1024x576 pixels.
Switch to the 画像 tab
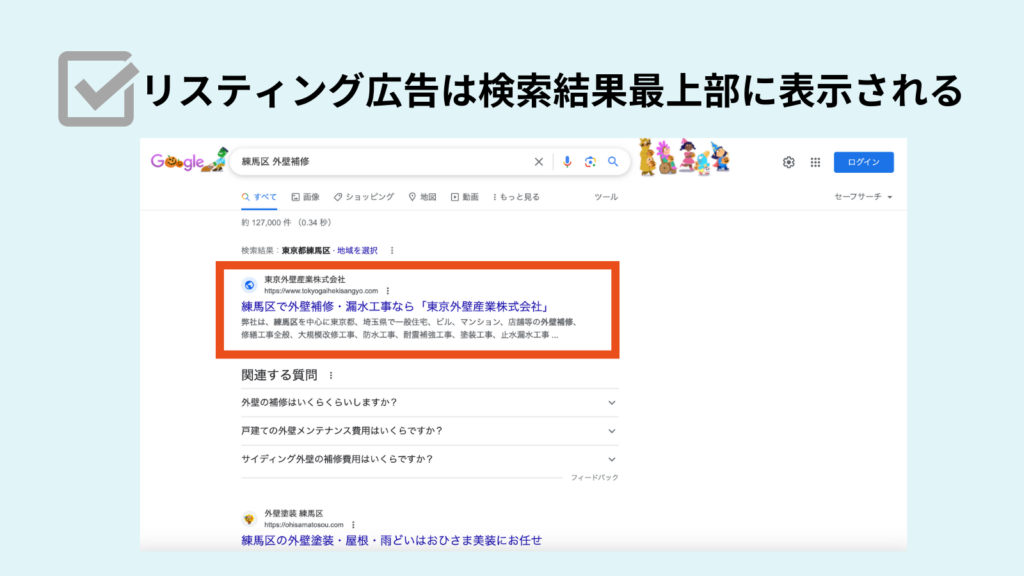click(x=306, y=197)
